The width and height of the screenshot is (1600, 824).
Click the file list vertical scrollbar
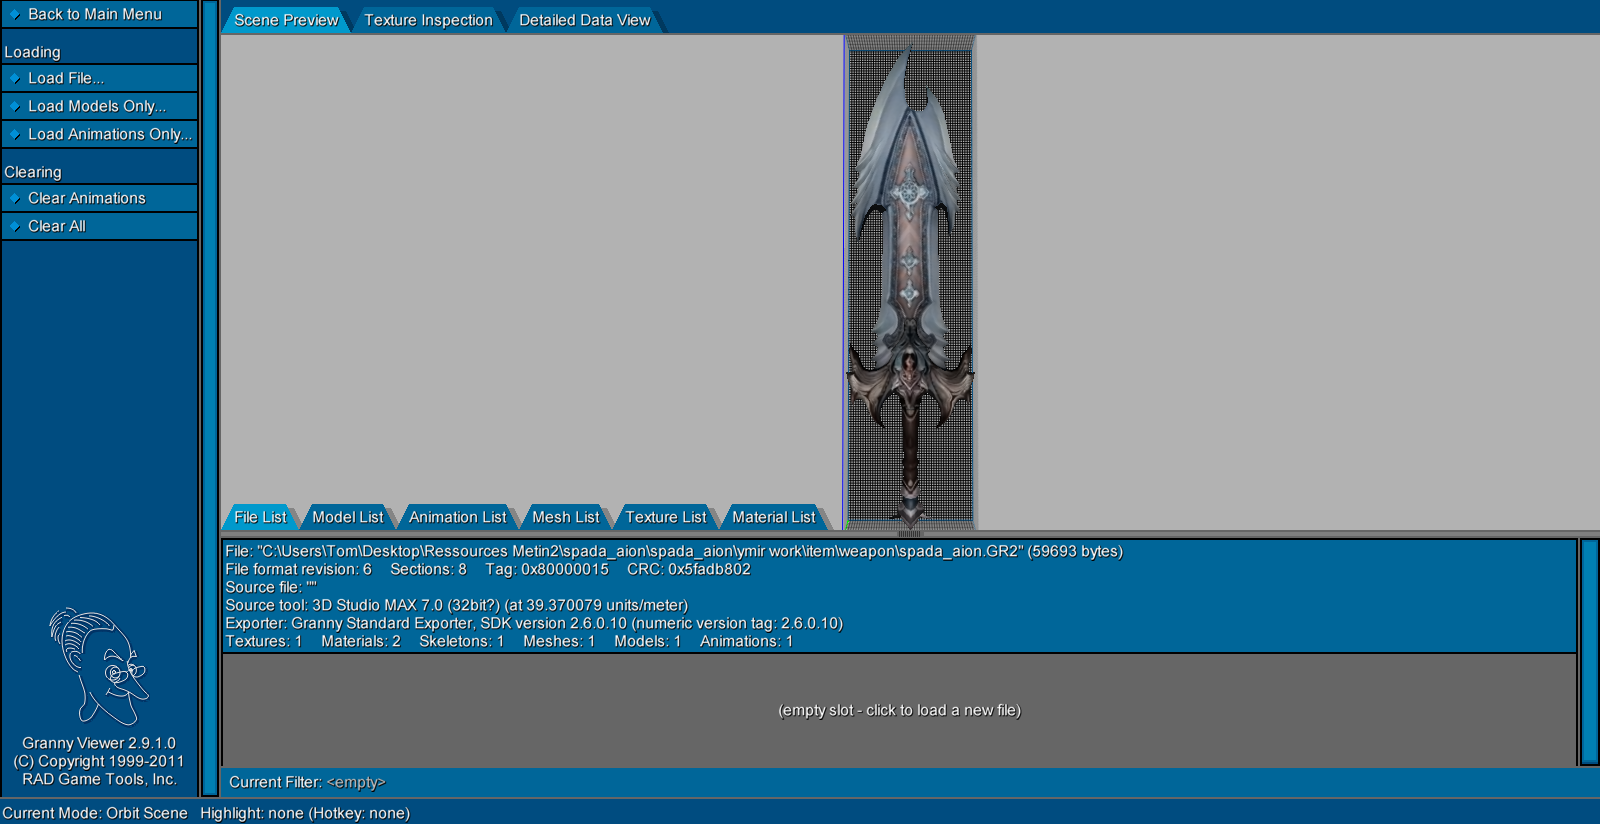(1589, 651)
